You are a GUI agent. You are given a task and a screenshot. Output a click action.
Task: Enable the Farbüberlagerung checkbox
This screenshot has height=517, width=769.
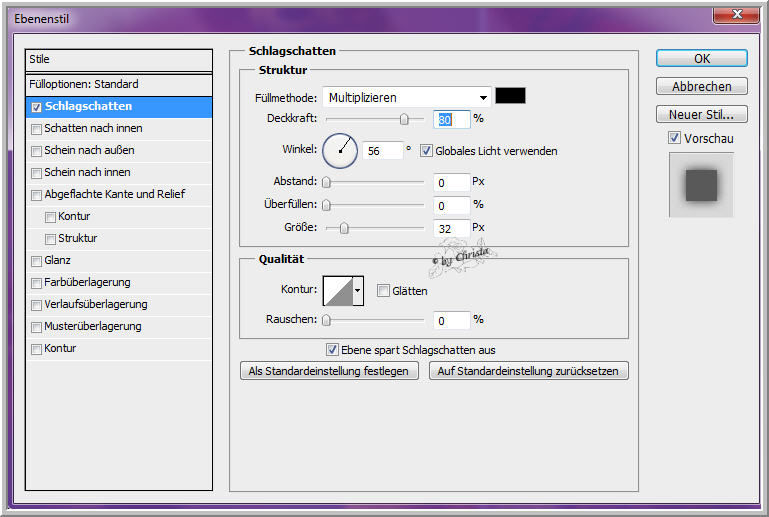pyautogui.click(x=36, y=283)
